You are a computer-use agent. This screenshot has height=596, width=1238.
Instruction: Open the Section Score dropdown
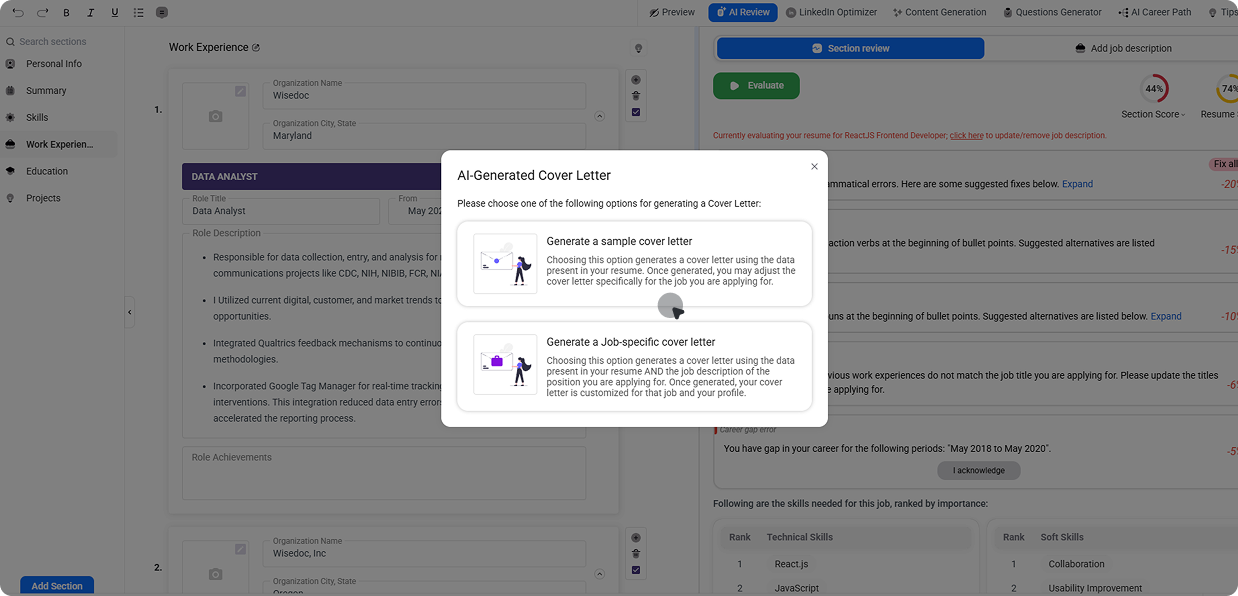(x=1153, y=114)
